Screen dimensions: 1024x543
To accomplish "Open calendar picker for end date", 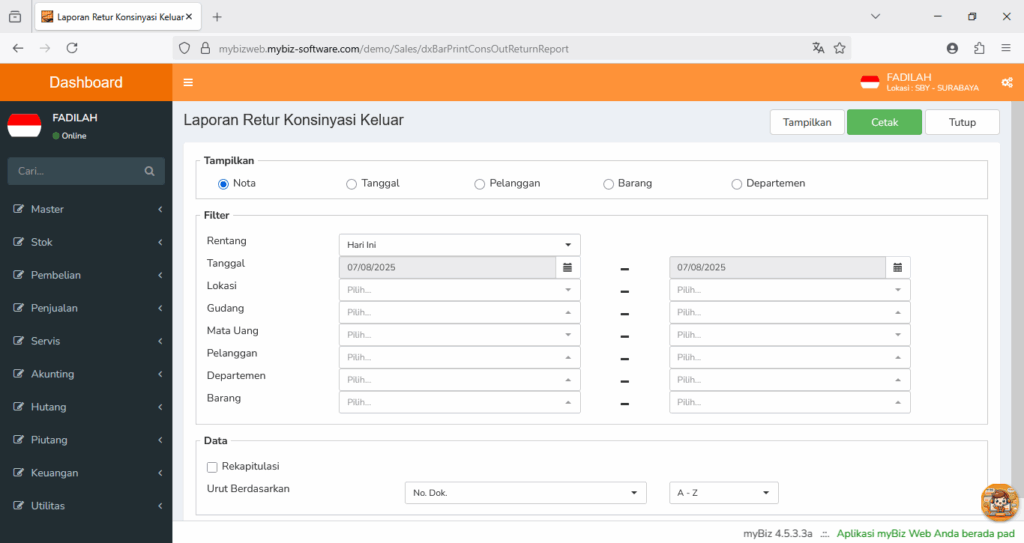I will tap(898, 267).
